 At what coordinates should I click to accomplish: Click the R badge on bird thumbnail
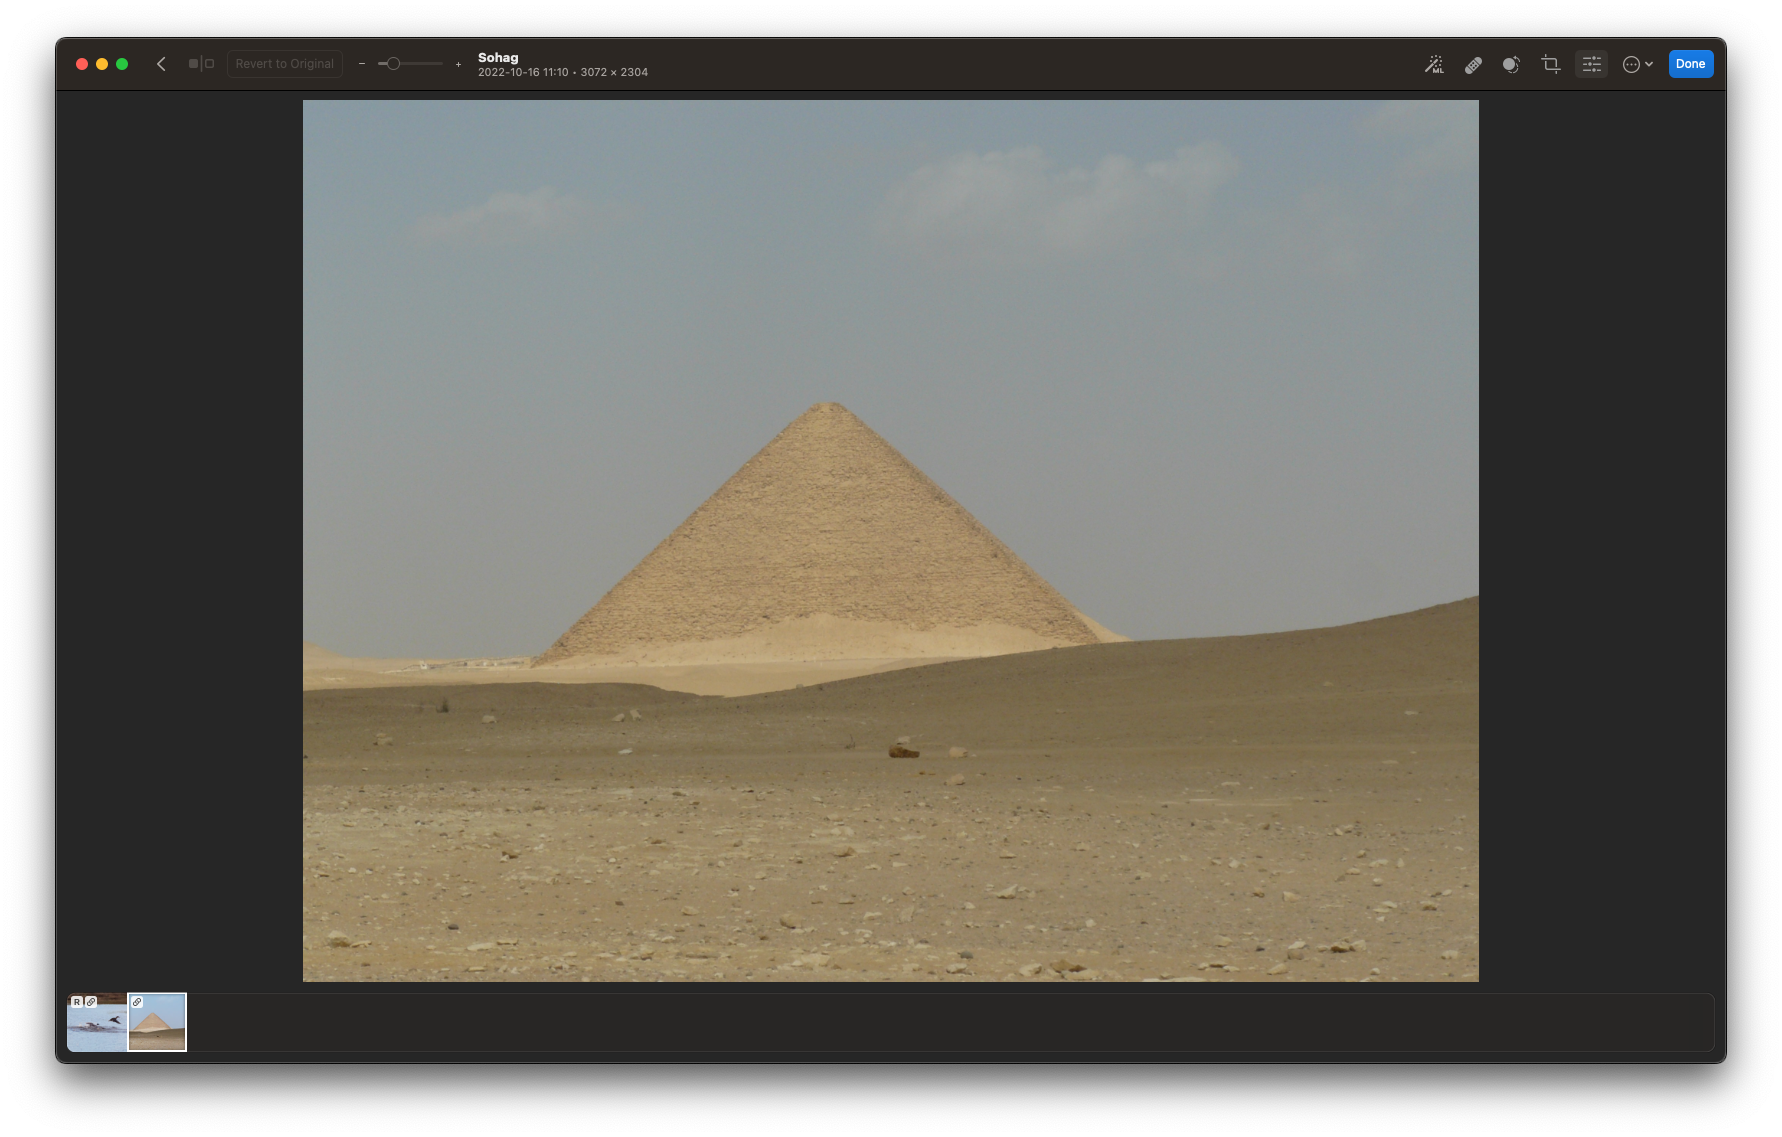click(x=77, y=1002)
